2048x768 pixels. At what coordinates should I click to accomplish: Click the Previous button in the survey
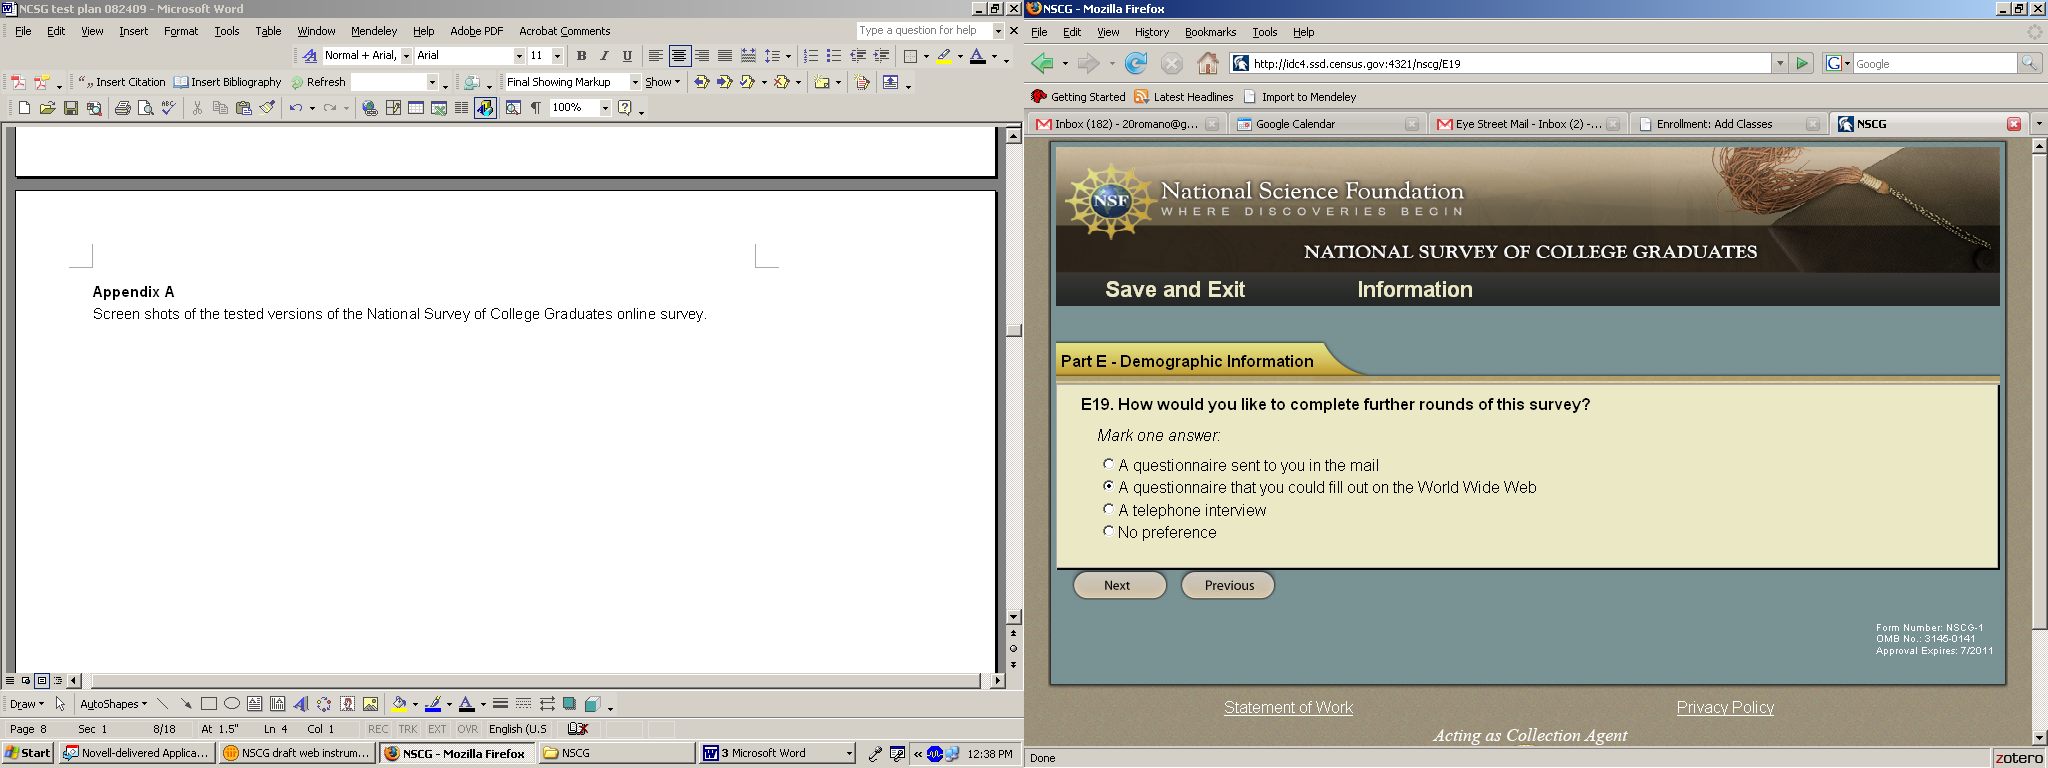(x=1228, y=586)
